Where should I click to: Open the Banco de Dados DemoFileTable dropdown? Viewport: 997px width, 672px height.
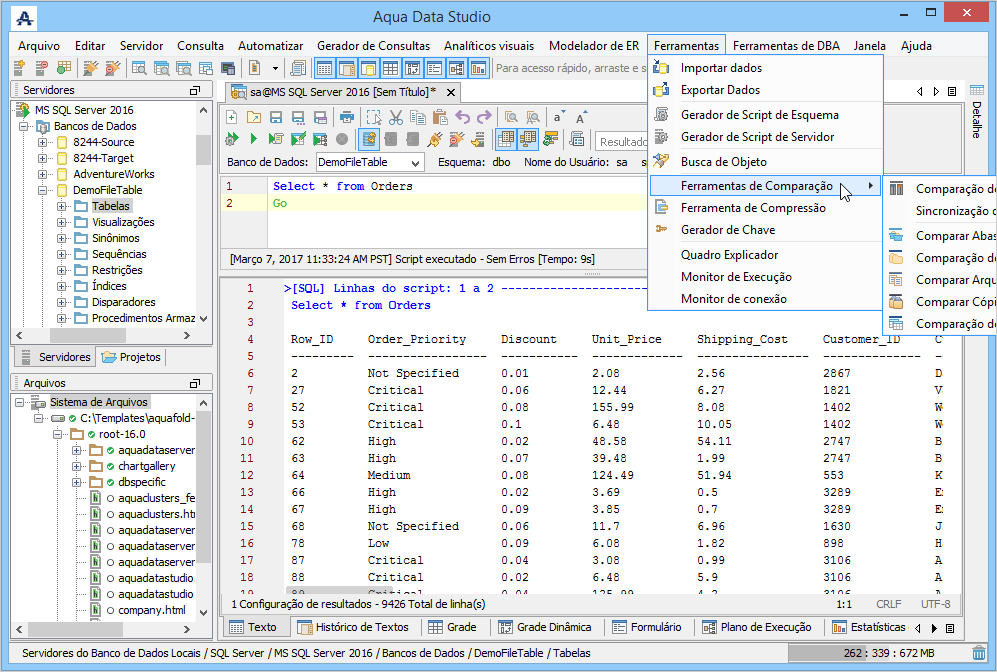coord(414,162)
